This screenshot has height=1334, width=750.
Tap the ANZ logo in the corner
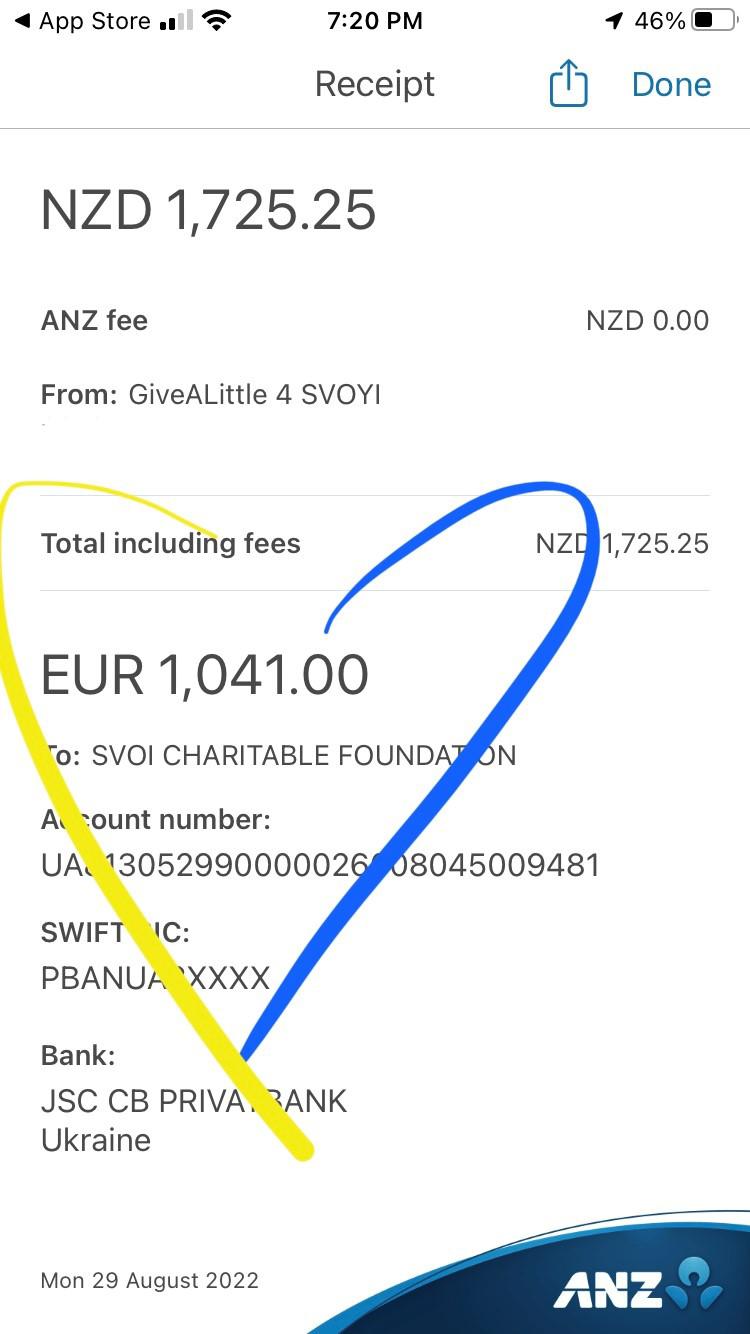638,1287
